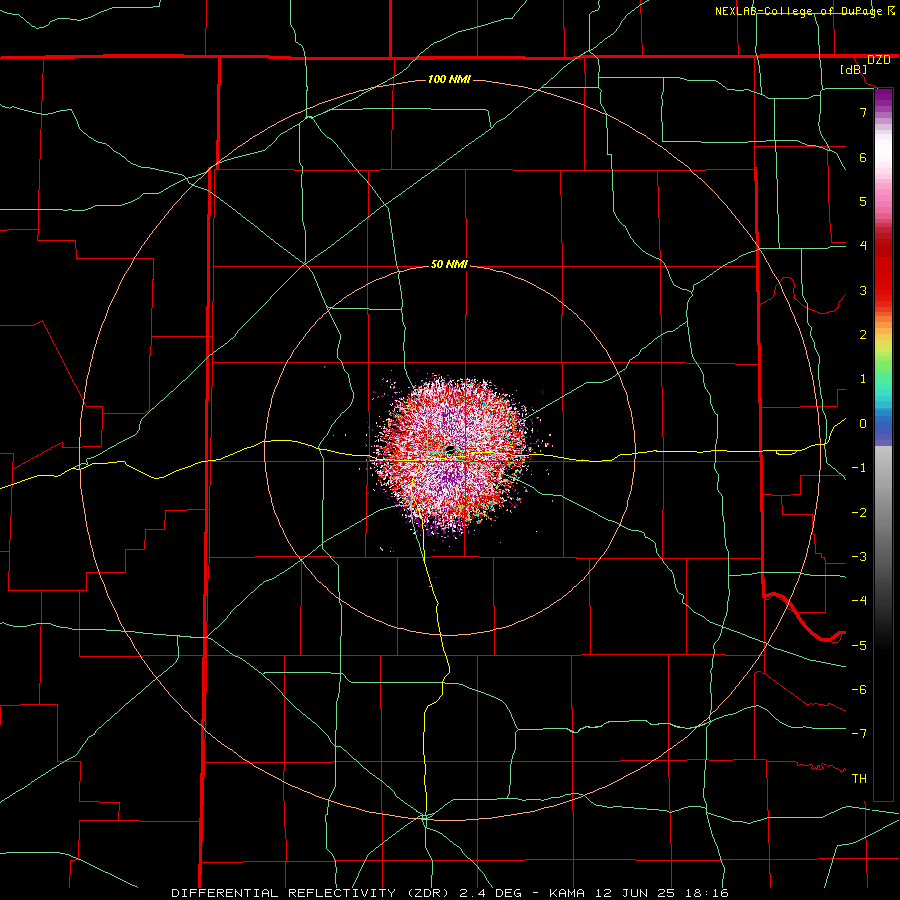The width and height of the screenshot is (900, 900).
Task: Click the -3 dB color scale label
Action: pos(859,557)
